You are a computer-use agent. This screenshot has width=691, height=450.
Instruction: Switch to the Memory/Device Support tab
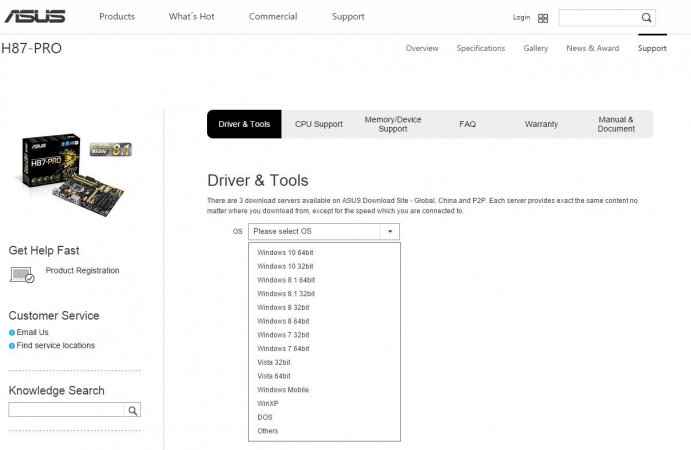coord(393,124)
